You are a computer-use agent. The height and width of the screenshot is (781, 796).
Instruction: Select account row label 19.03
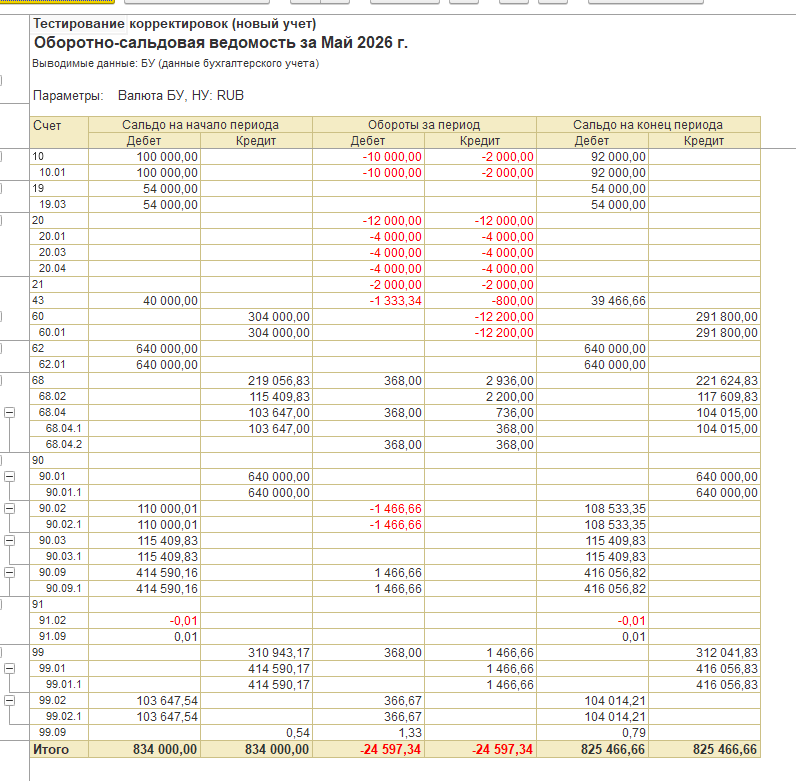(52, 204)
